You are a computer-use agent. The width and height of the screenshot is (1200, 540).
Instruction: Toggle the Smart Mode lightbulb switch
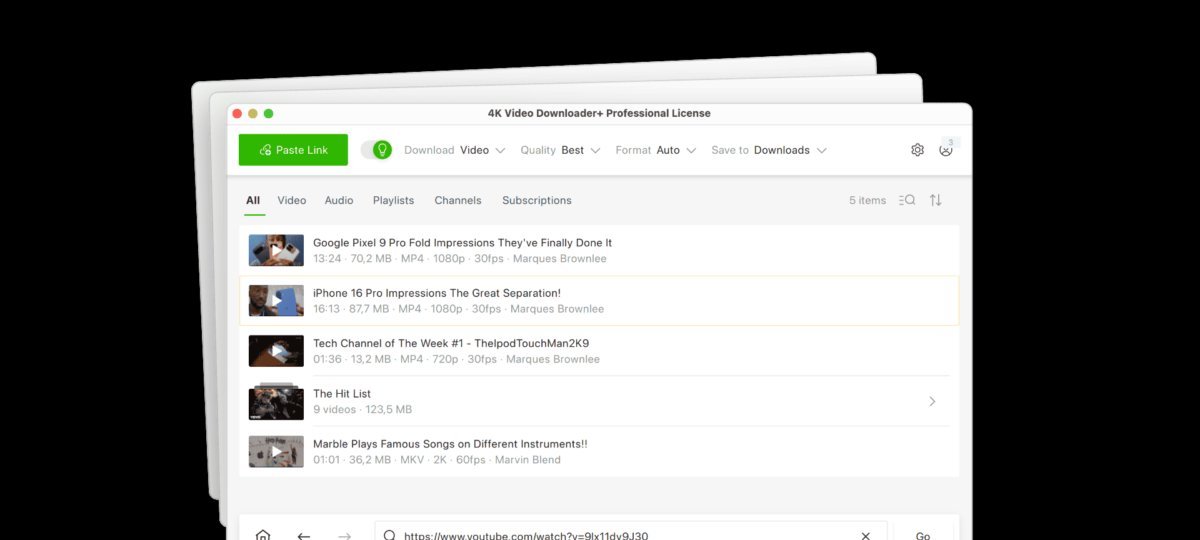376,150
